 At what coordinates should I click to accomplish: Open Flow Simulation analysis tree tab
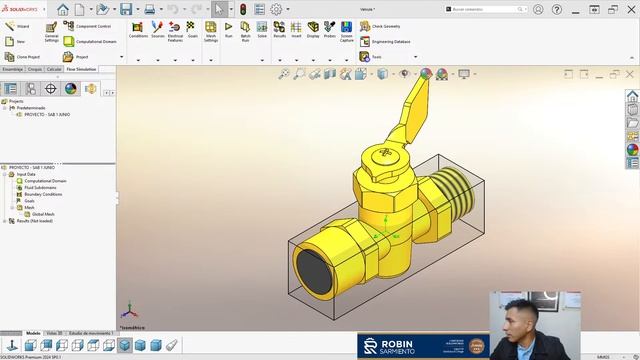pyautogui.click(x=90, y=89)
